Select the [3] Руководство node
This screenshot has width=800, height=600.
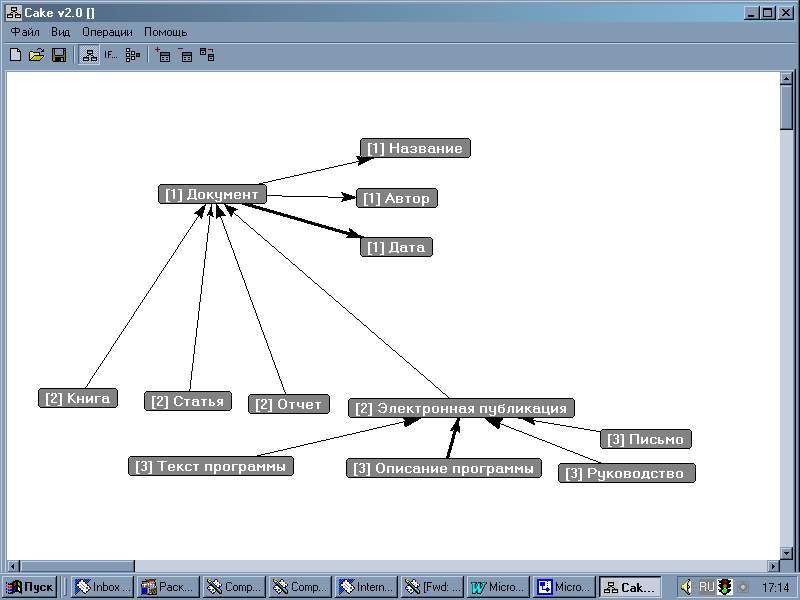coord(627,473)
